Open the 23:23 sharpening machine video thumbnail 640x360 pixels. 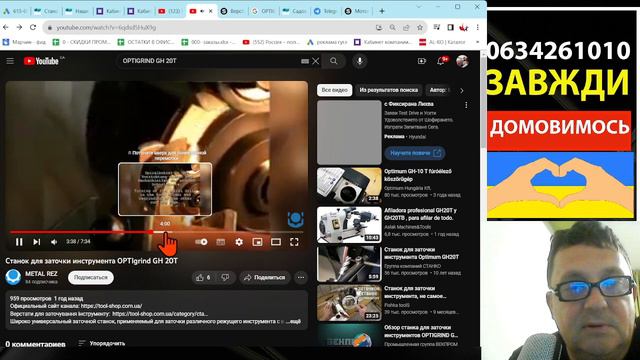(349, 303)
